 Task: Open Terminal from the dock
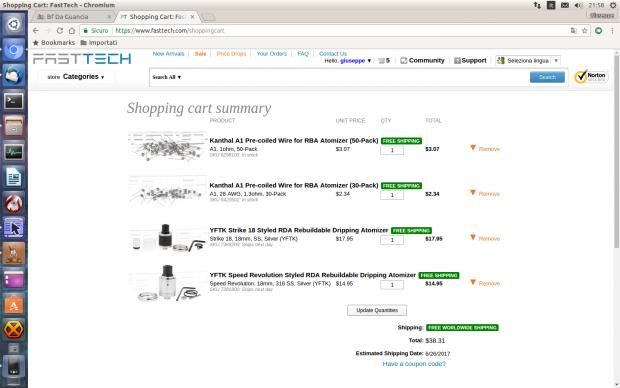point(13,101)
